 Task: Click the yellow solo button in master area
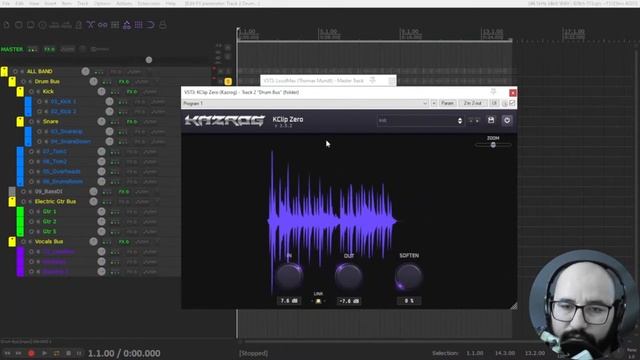[228, 82]
